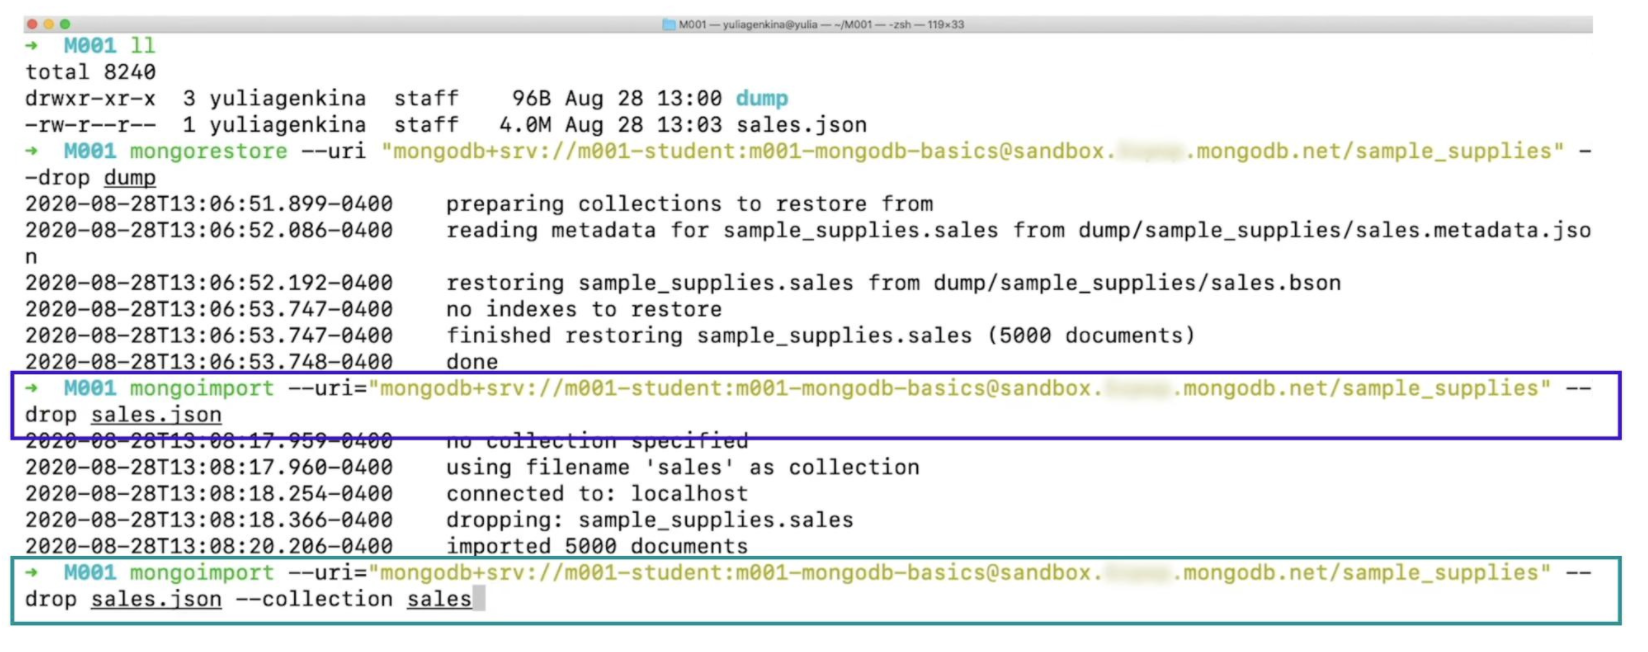Click the "preparing collections to restore from" message
This screenshot has width=1648, height=652.
pyautogui.click(x=689, y=204)
